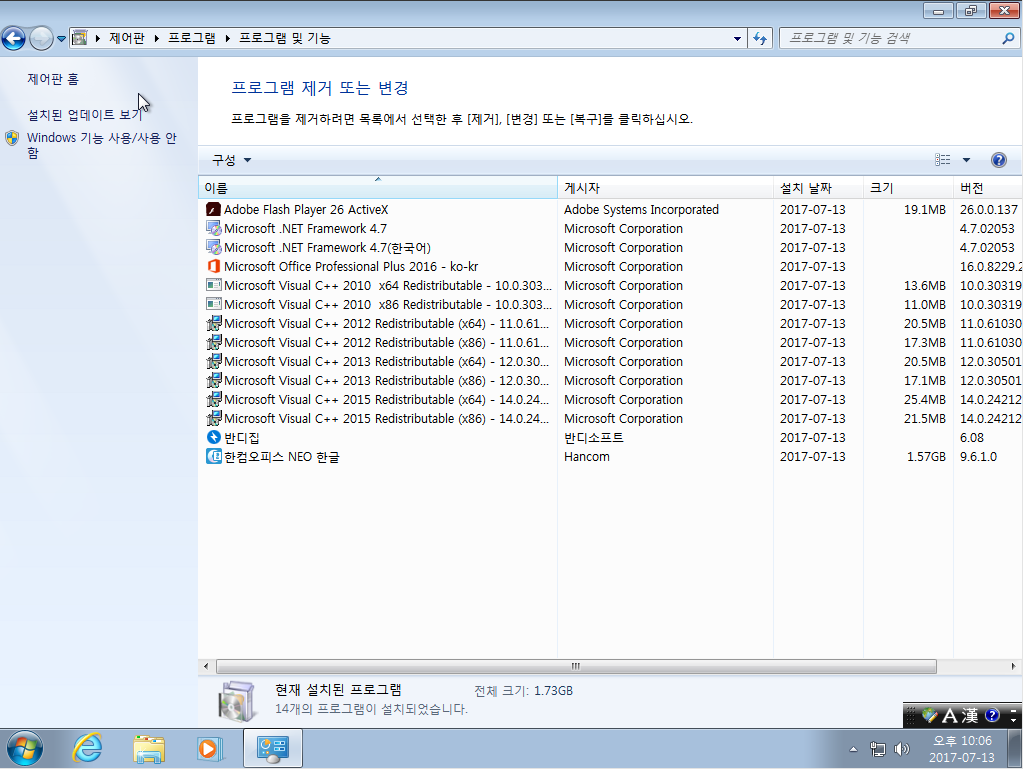The width and height of the screenshot is (1023, 769).
Task: Click the Control Panel icon in address bar
Action: [x=80, y=38]
